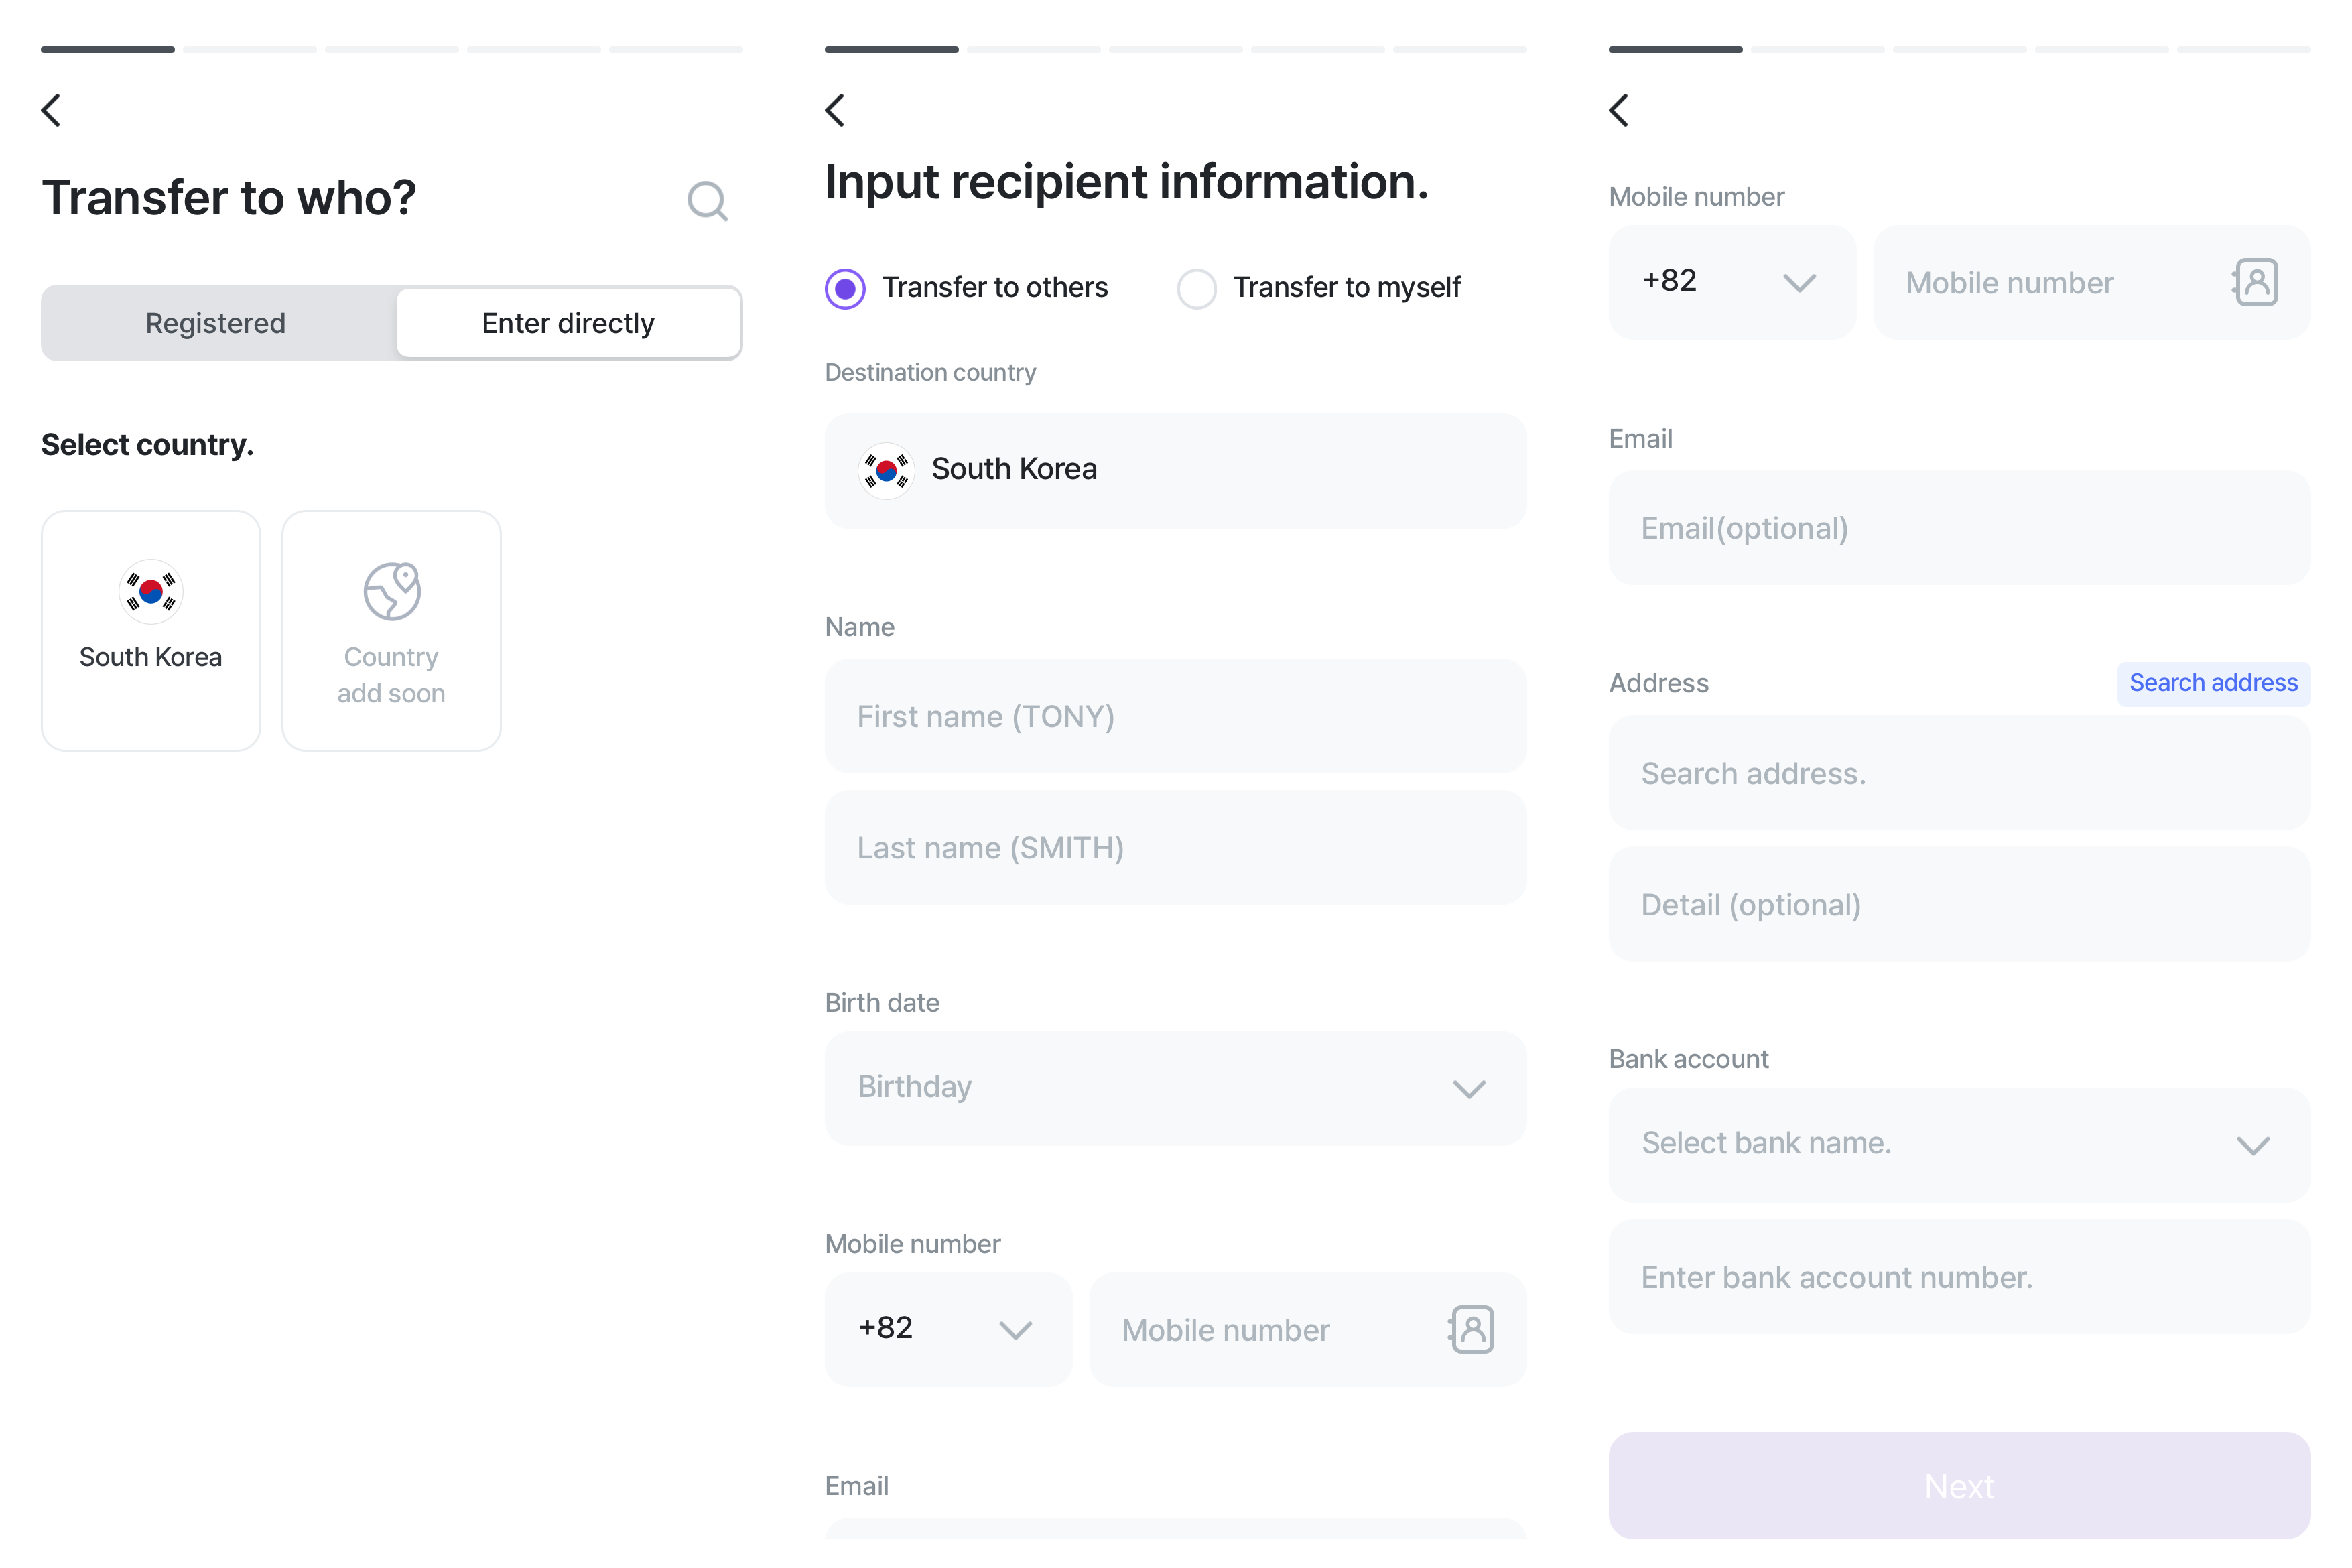Click the globe Country add soon card
This screenshot has width=2352, height=1568.
click(x=391, y=630)
